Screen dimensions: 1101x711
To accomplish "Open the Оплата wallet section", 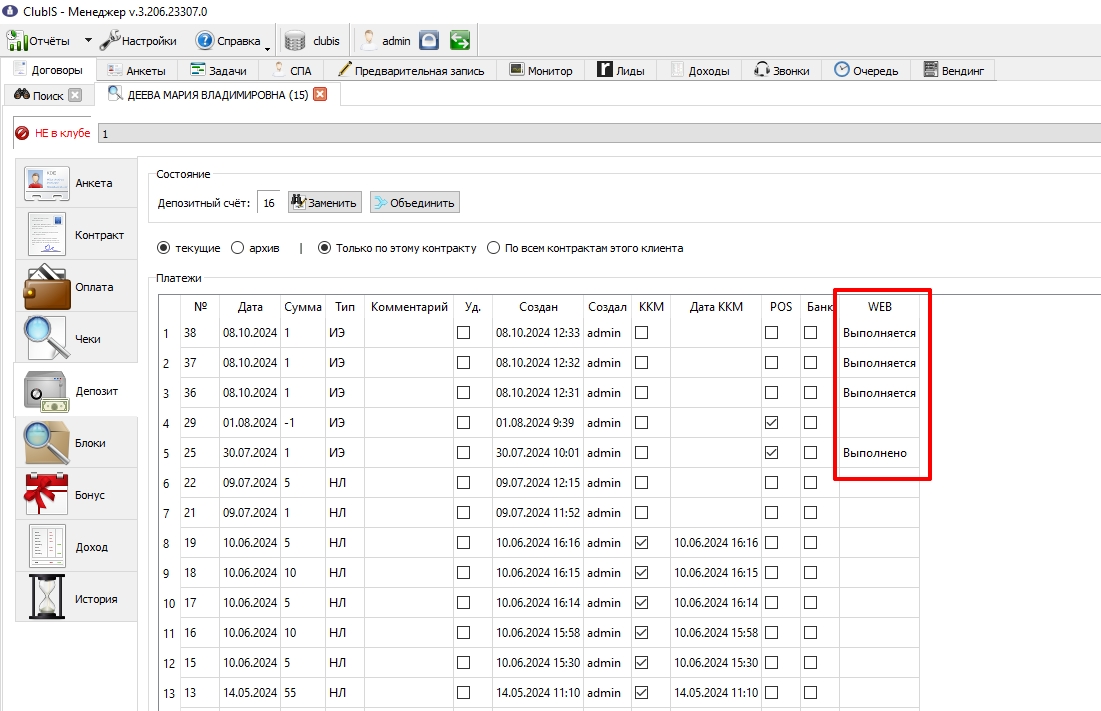I will tap(76, 286).
